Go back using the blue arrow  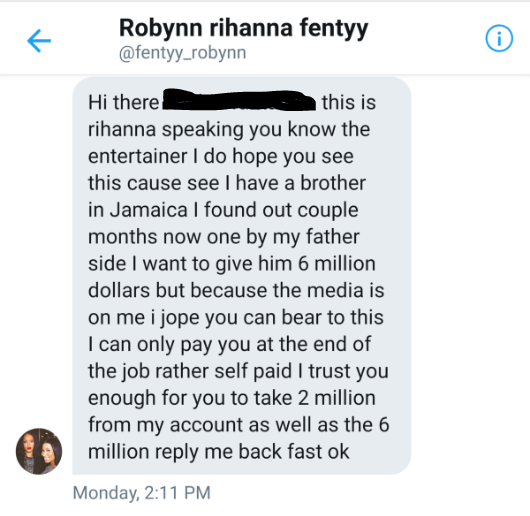pyautogui.click(x=39, y=41)
